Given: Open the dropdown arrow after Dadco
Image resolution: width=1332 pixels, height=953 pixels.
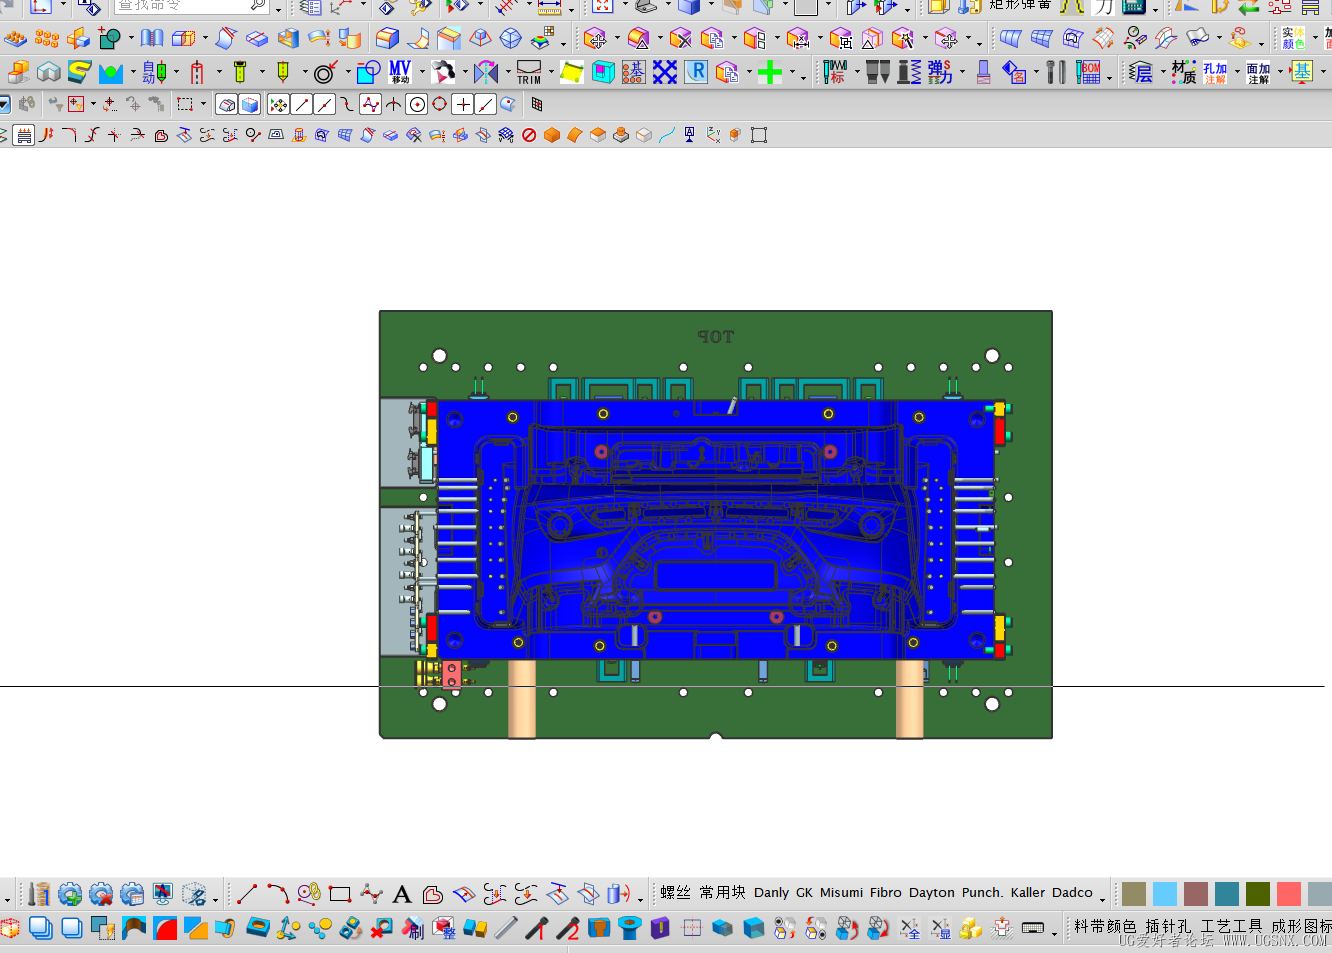Looking at the screenshot, I should coord(1102,898).
